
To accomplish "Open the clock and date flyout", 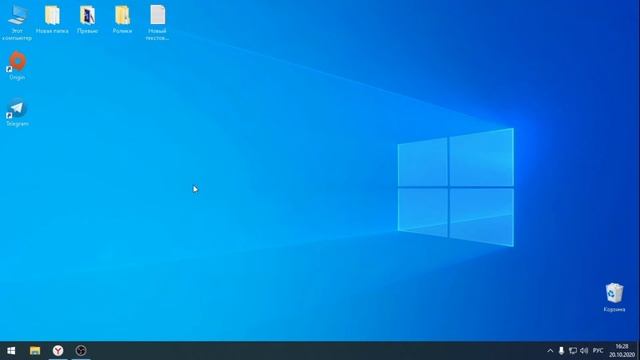I will [x=622, y=351].
